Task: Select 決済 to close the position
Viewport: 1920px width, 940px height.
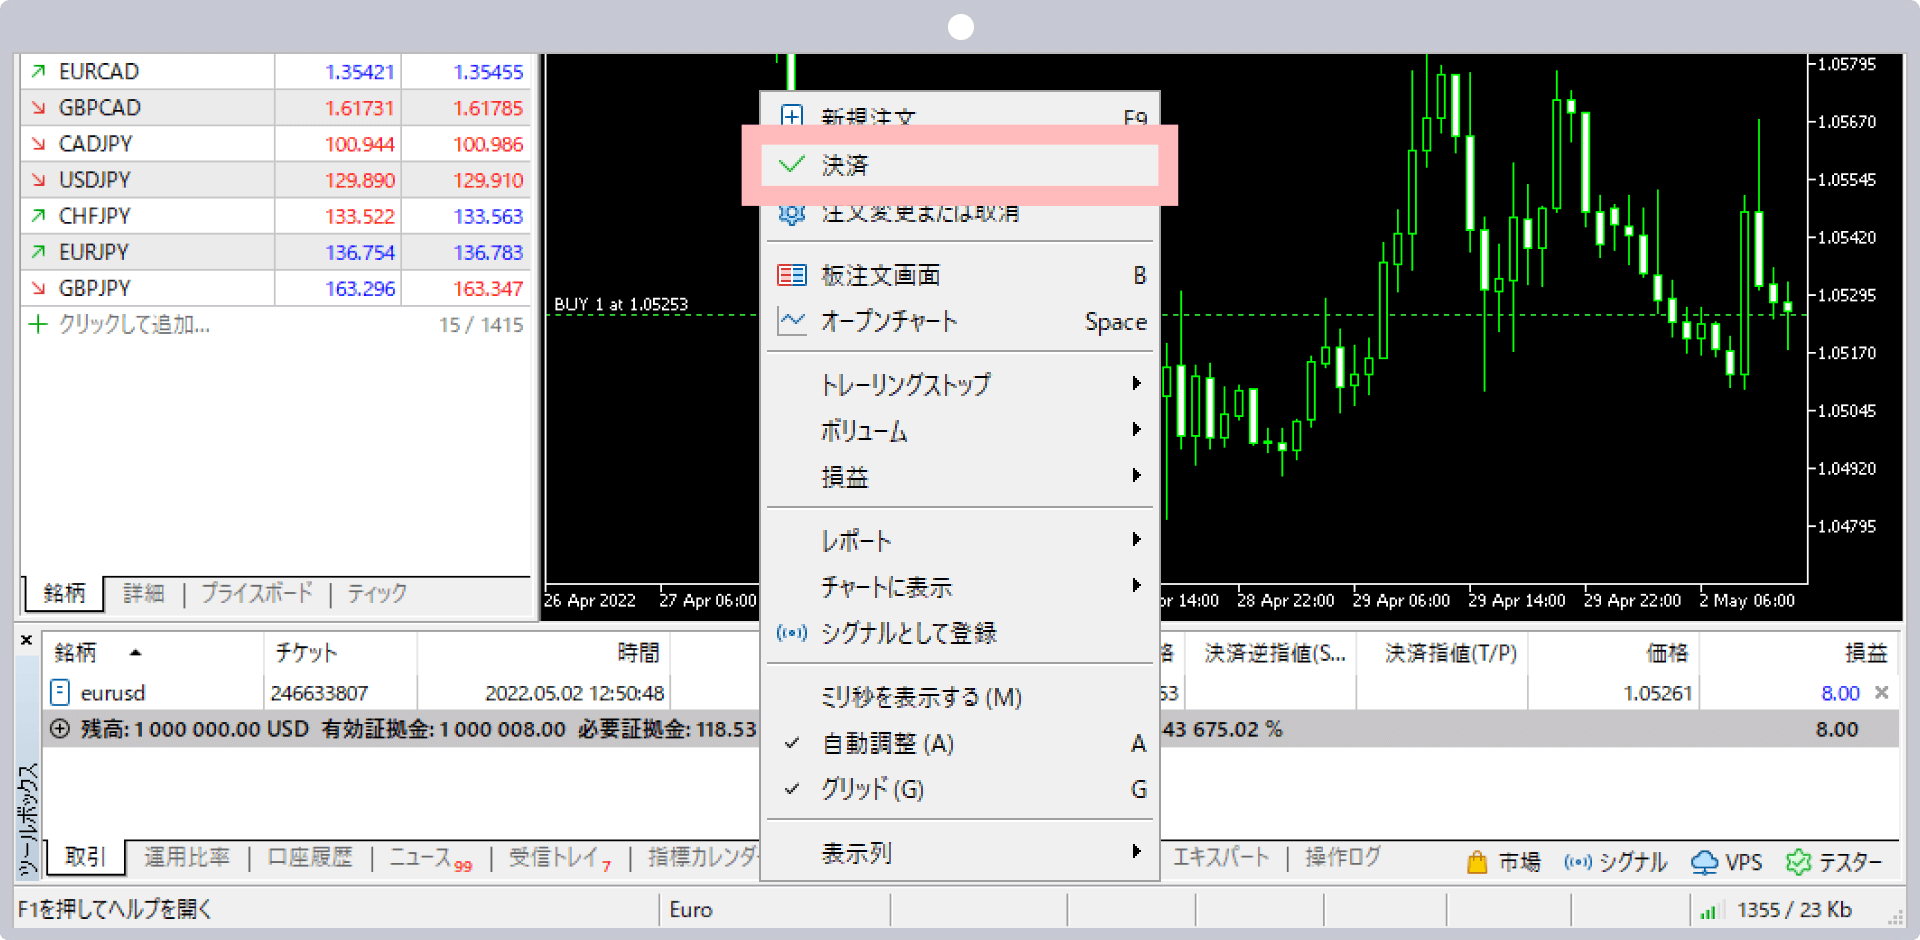Action: tap(960, 165)
